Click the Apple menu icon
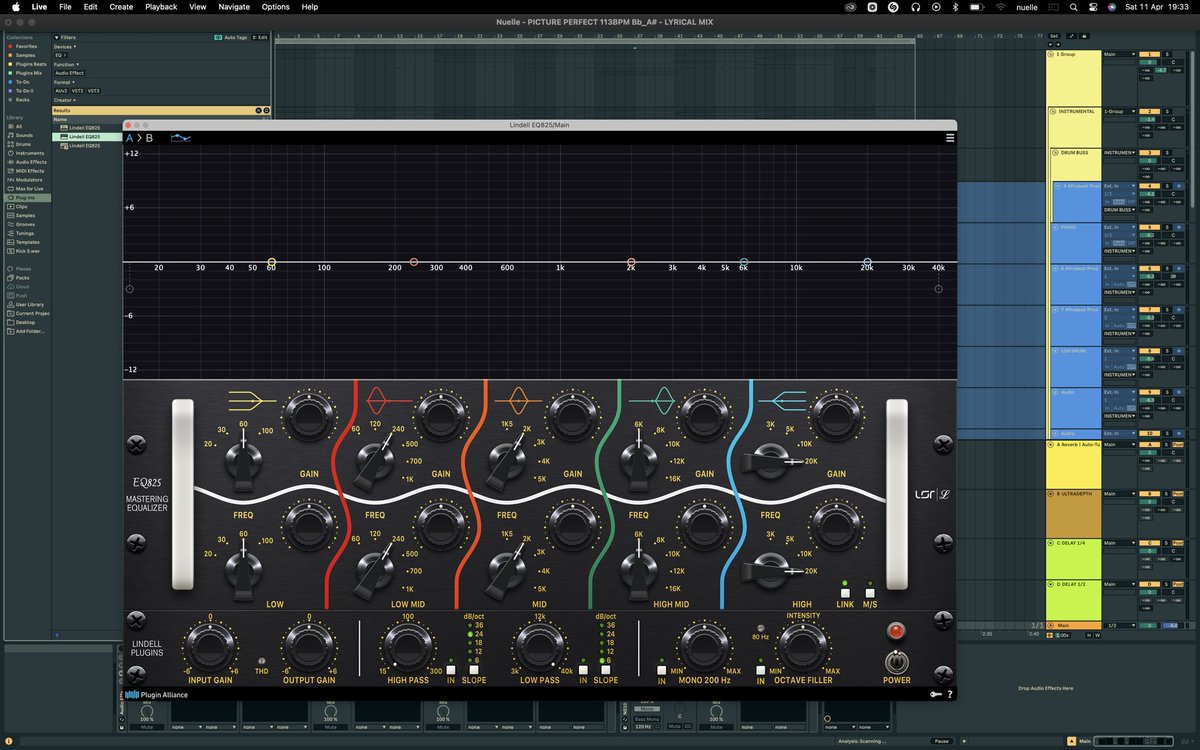Image resolution: width=1200 pixels, height=750 pixels. coord(14,6)
